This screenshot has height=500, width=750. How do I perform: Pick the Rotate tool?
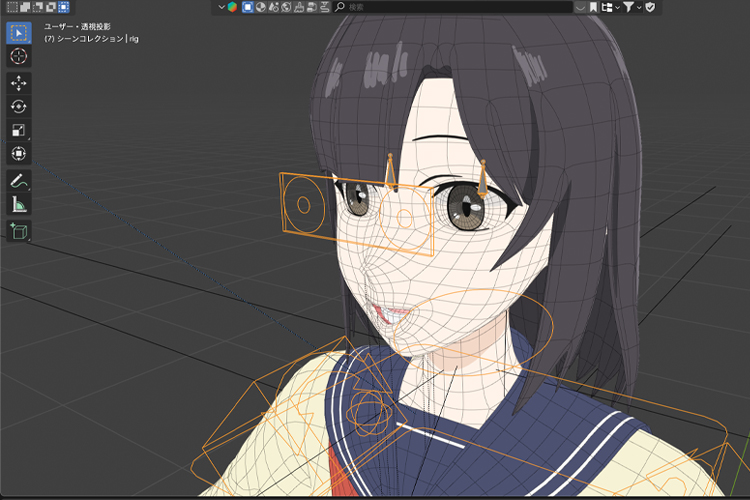pos(18,106)
